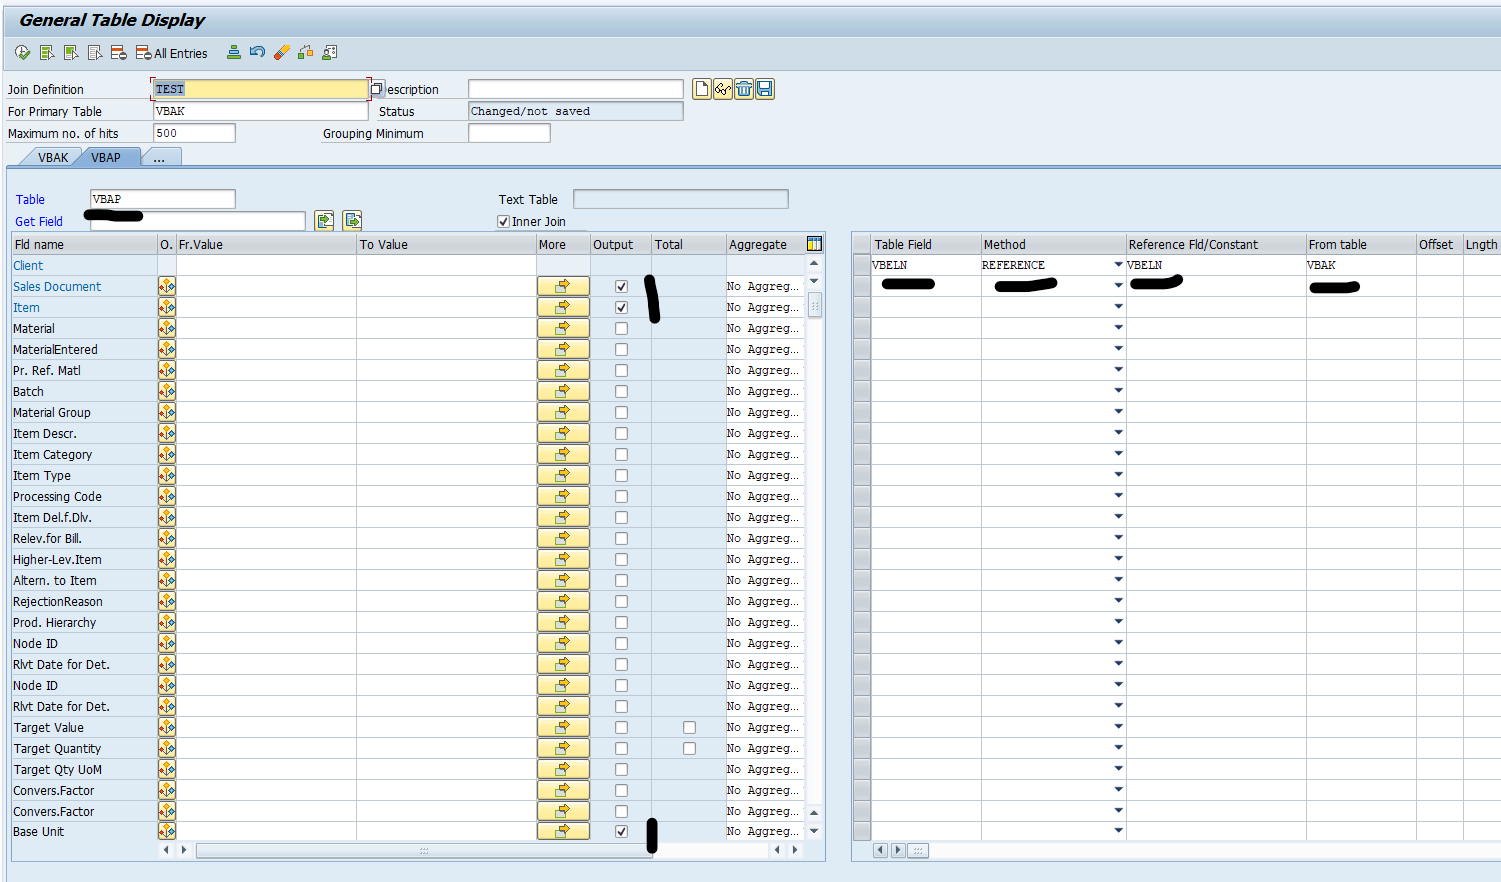Viewport: 1501px width, 882px height.
Task: Save join definition with floppy disk icon
Action: 765,89
